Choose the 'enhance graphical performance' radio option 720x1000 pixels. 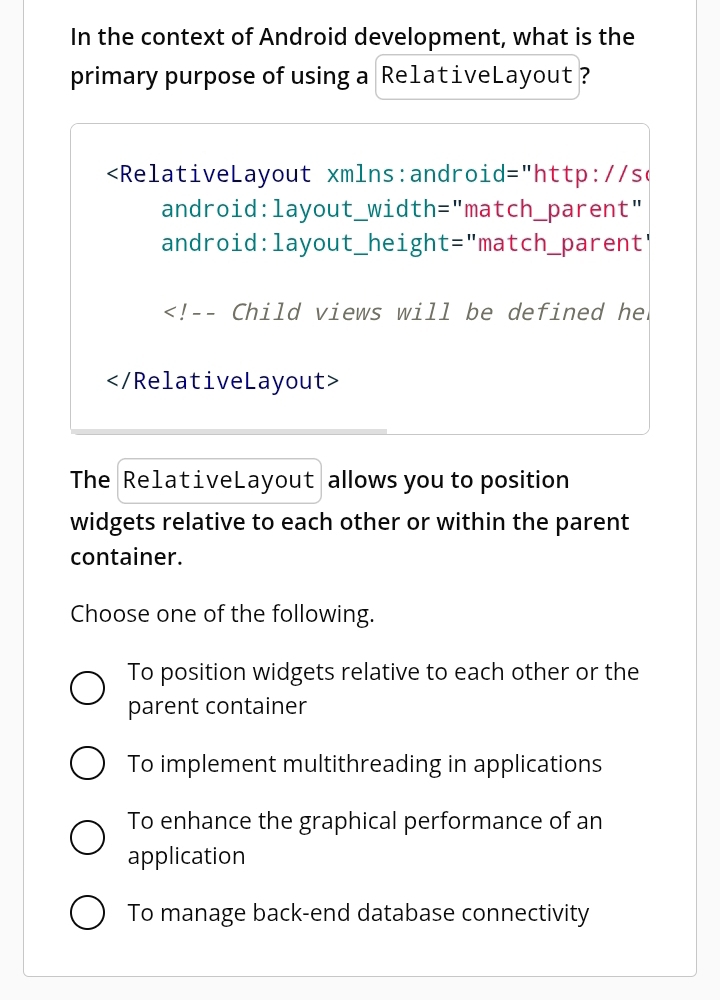[87, 838]
